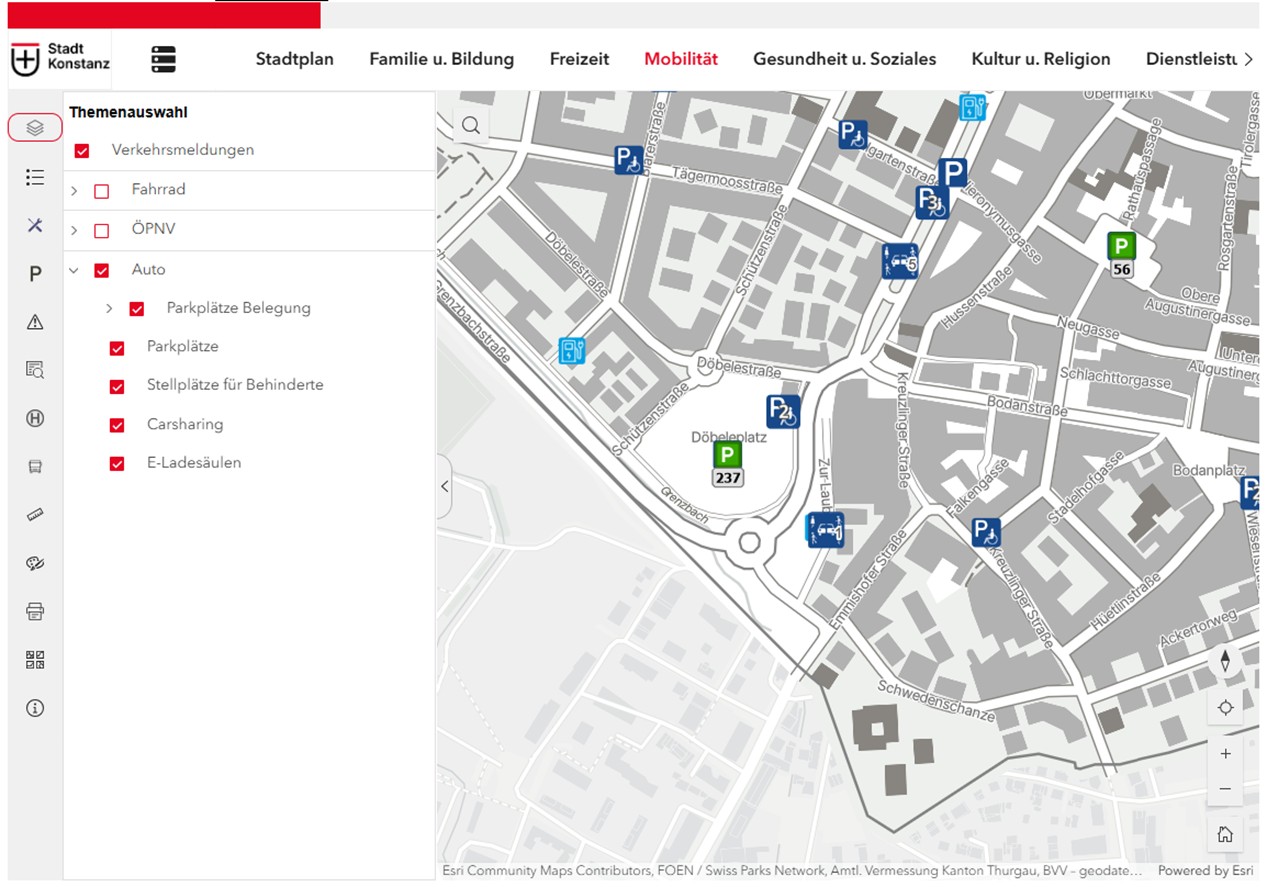The height and width of the screenshot is (887, 1267).
Task: Click the info icon at sidebar bottom
Action: click(34, 707)
